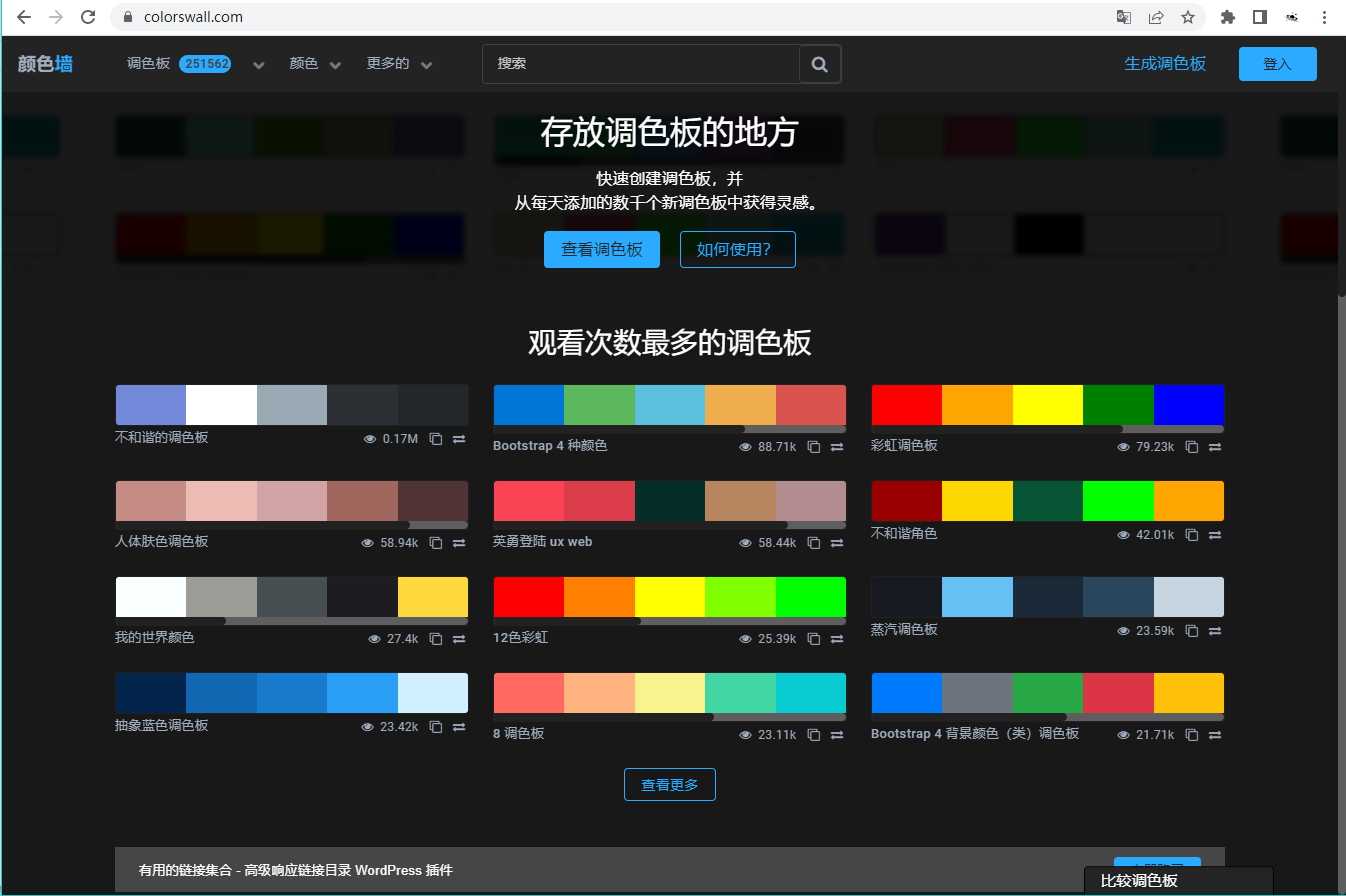Click inside the 搜索 search field
The width and height of the screenshot is (1346, 896).
640,63
